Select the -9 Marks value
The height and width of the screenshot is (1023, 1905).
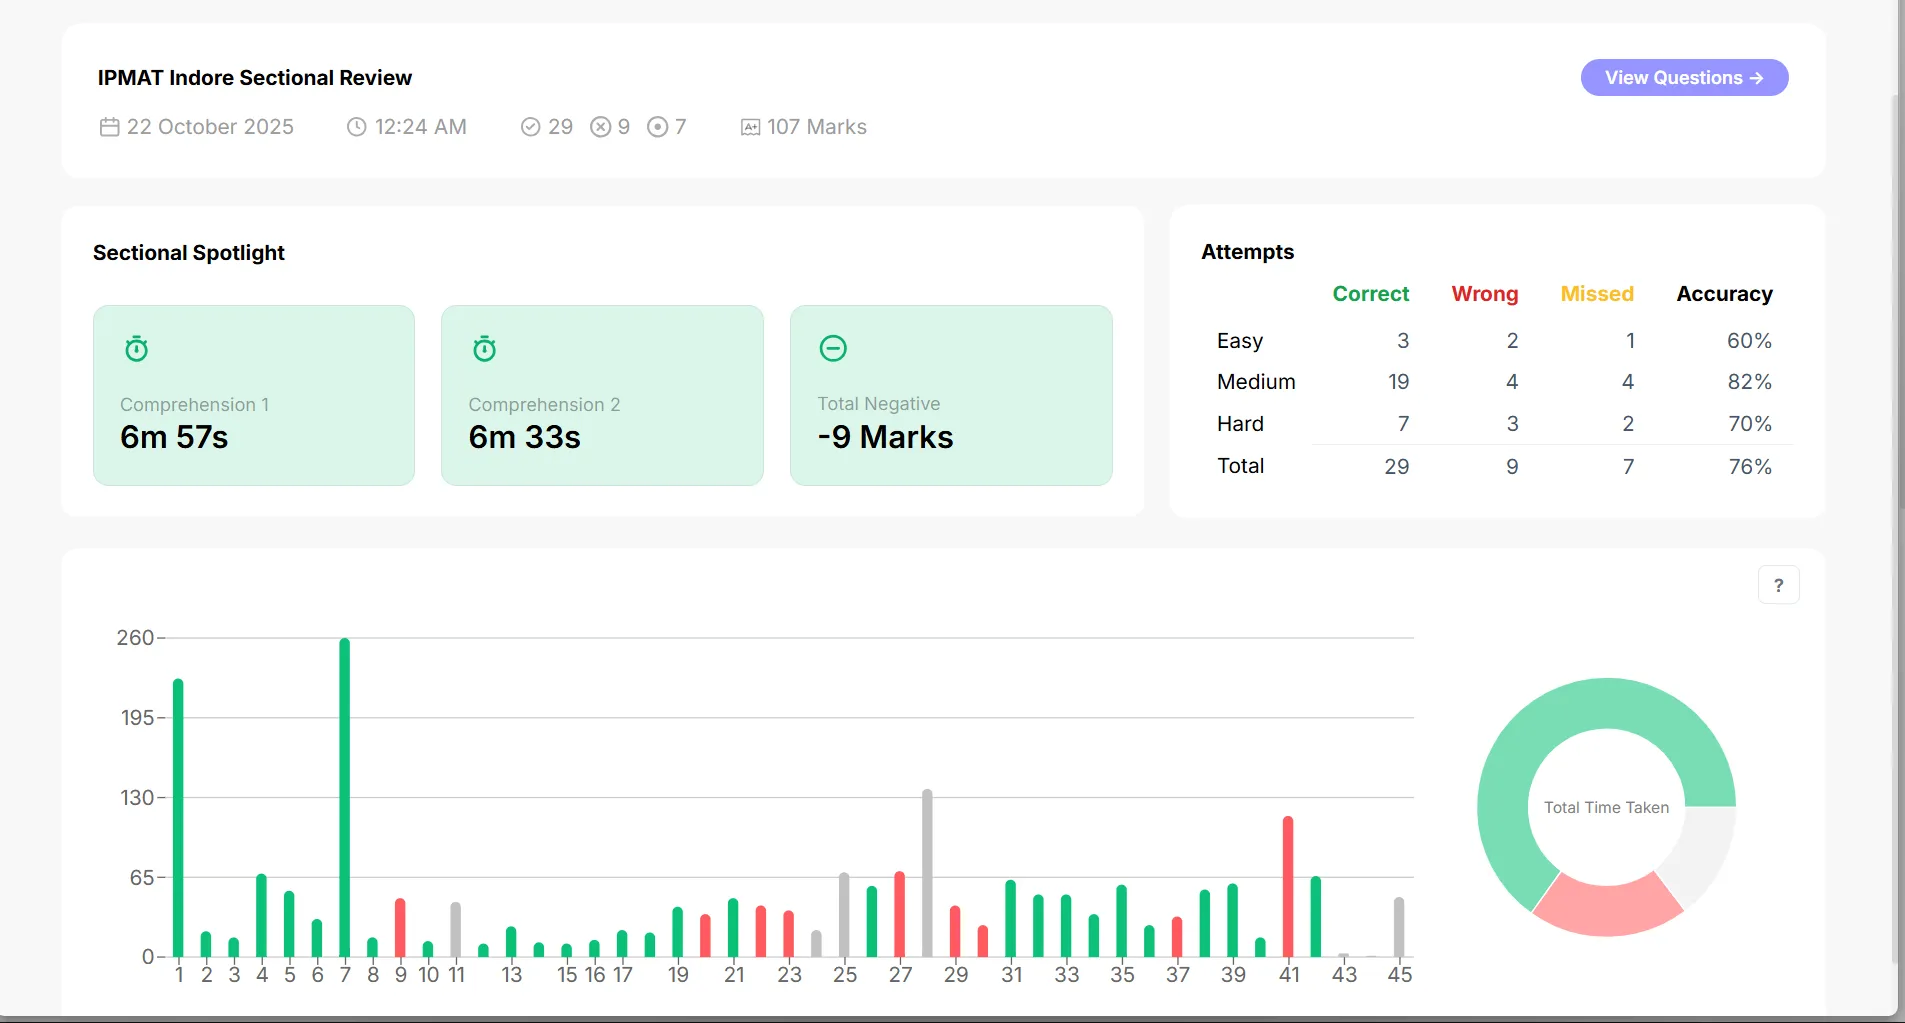tap(885, 437)
